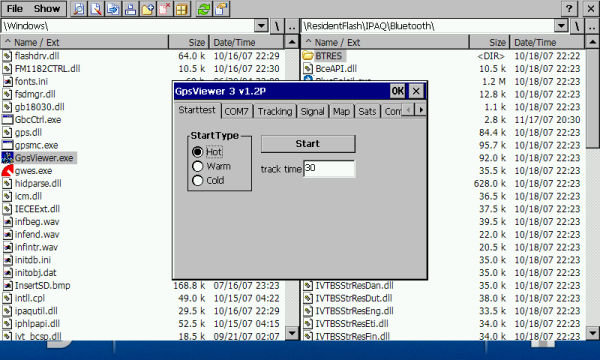Click OK in the GpsViewer title bar
The width and height of the screenshot is (600, 360).
click(397, 91)
